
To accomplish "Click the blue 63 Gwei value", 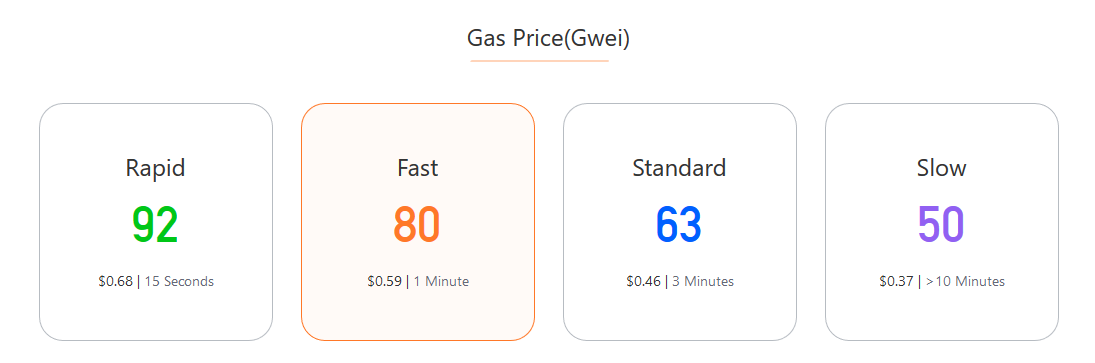I will pos(679,225).
